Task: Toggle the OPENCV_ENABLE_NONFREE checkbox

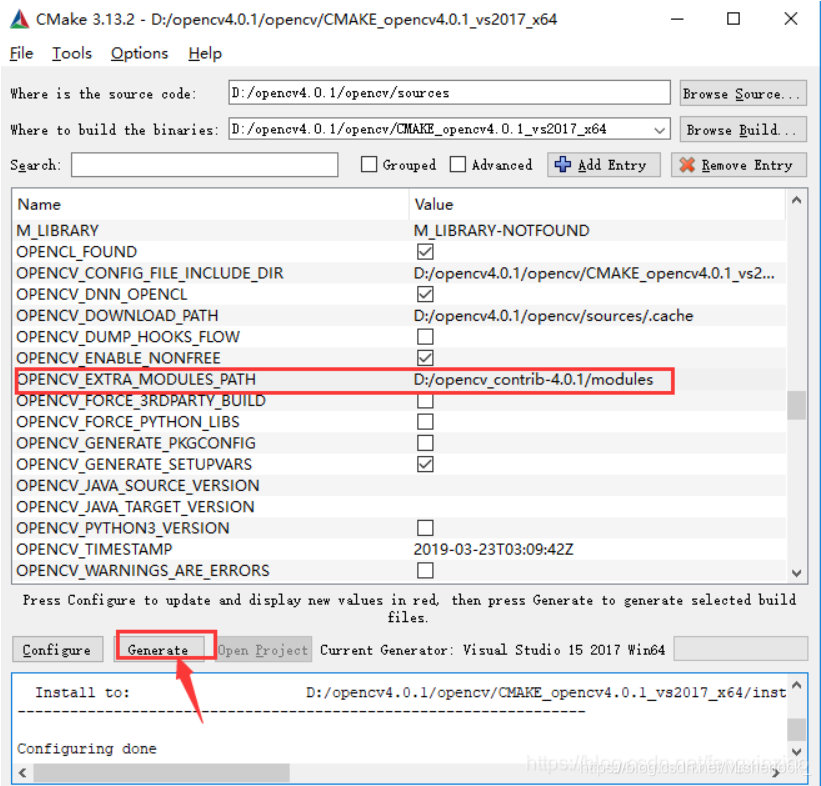Action: (x=425, y=358)
